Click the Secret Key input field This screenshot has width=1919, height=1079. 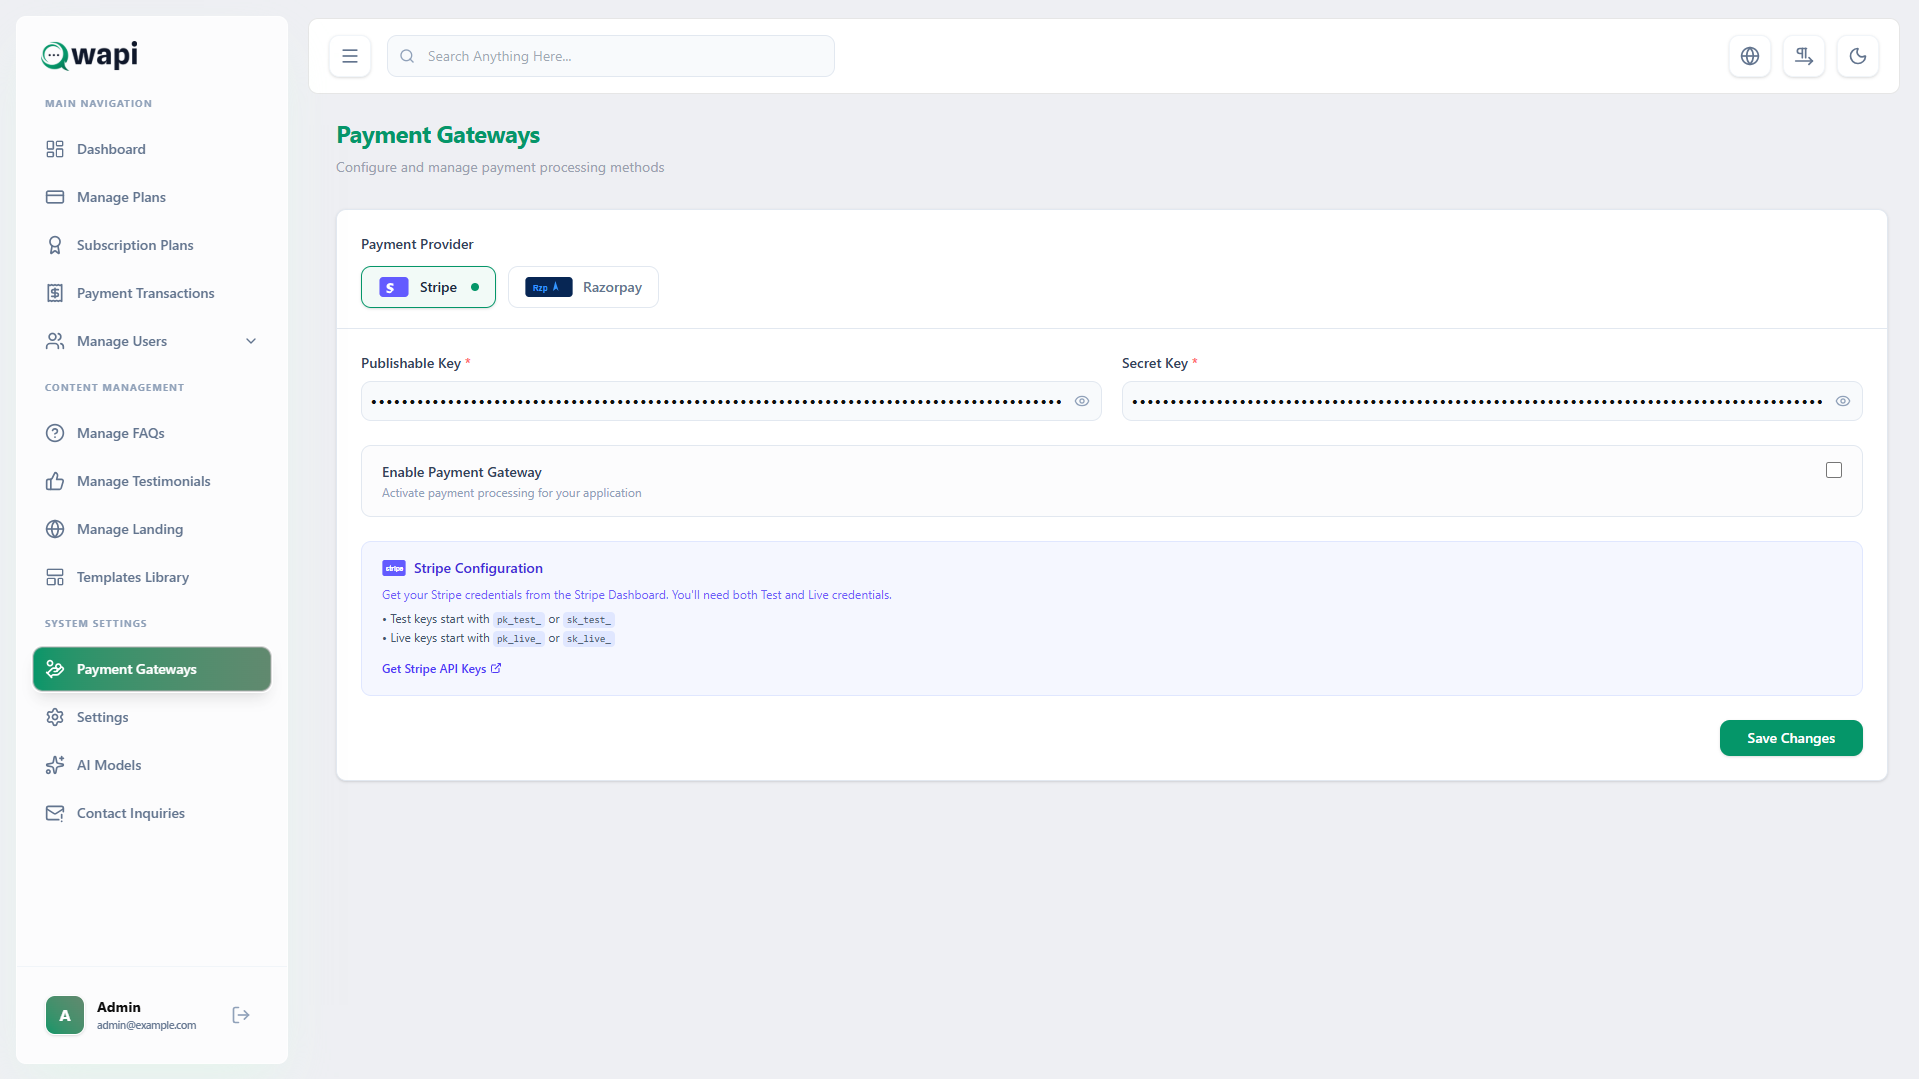pos(1475,401)
